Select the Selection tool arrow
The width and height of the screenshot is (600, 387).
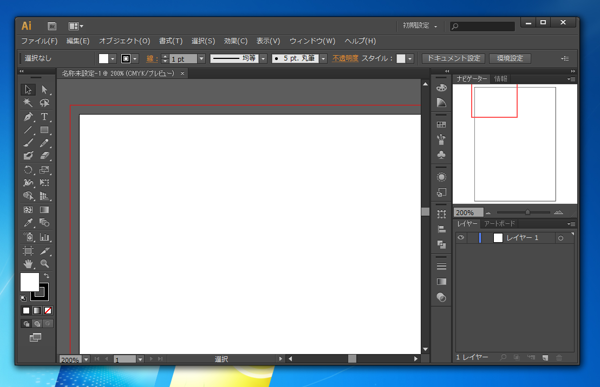[x=28, y=90]
